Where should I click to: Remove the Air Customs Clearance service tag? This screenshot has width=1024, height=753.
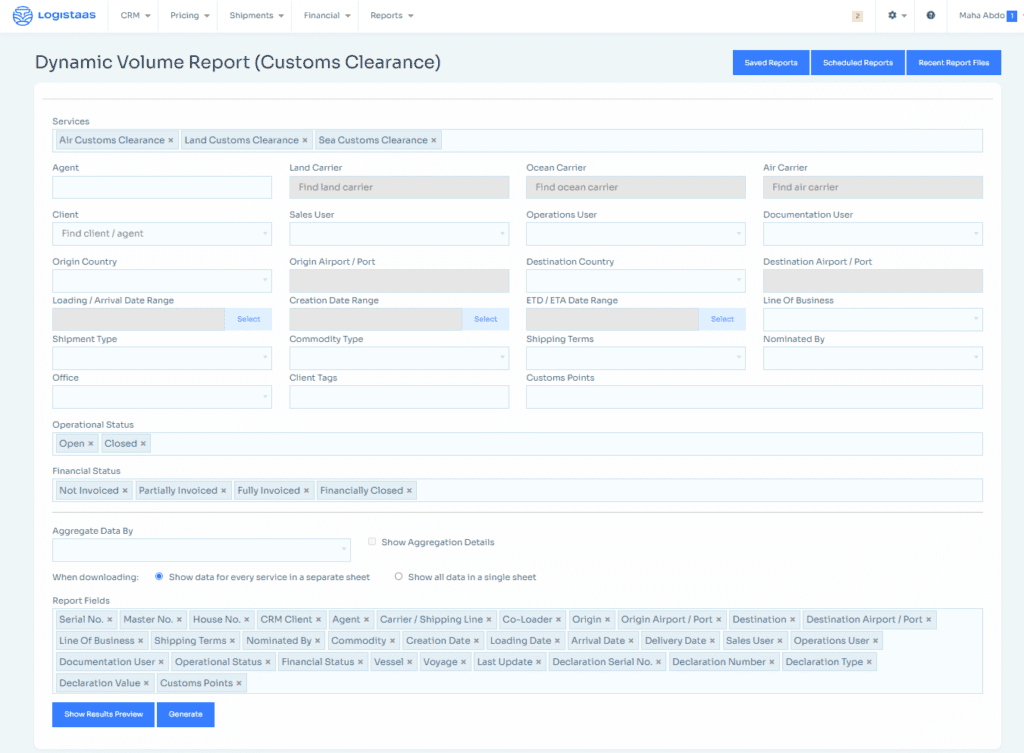coord(171,141)
